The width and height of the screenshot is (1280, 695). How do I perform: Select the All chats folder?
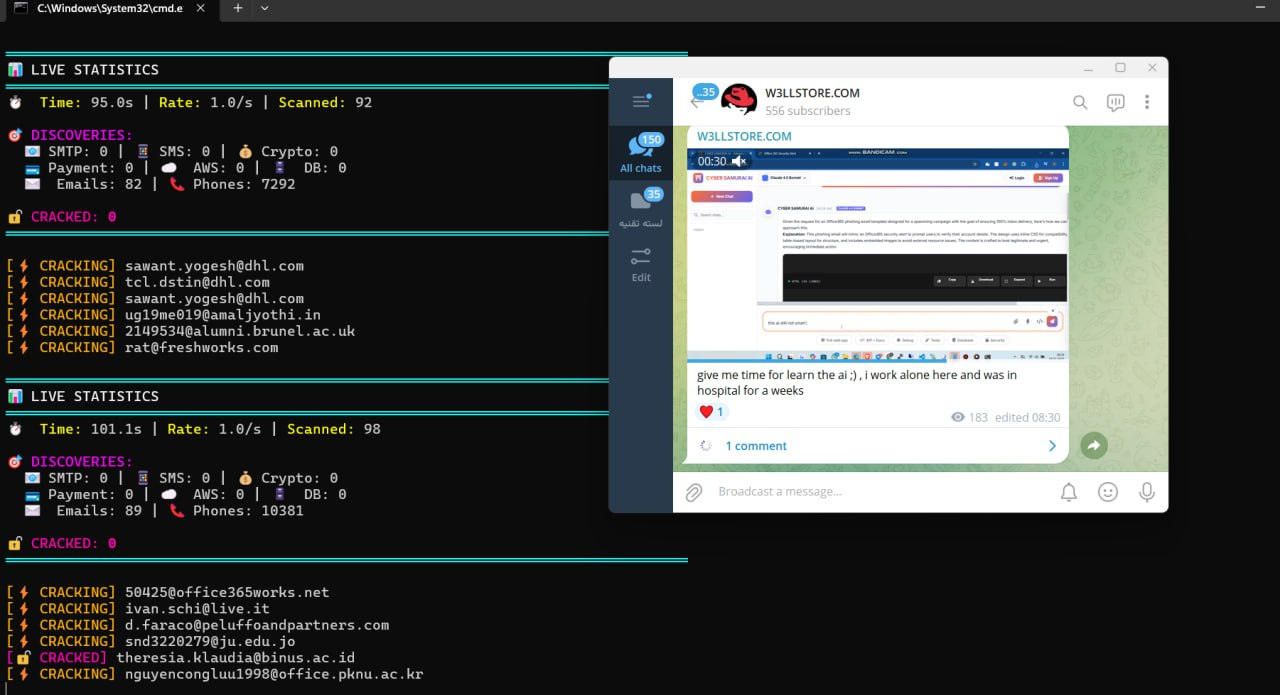641,153
